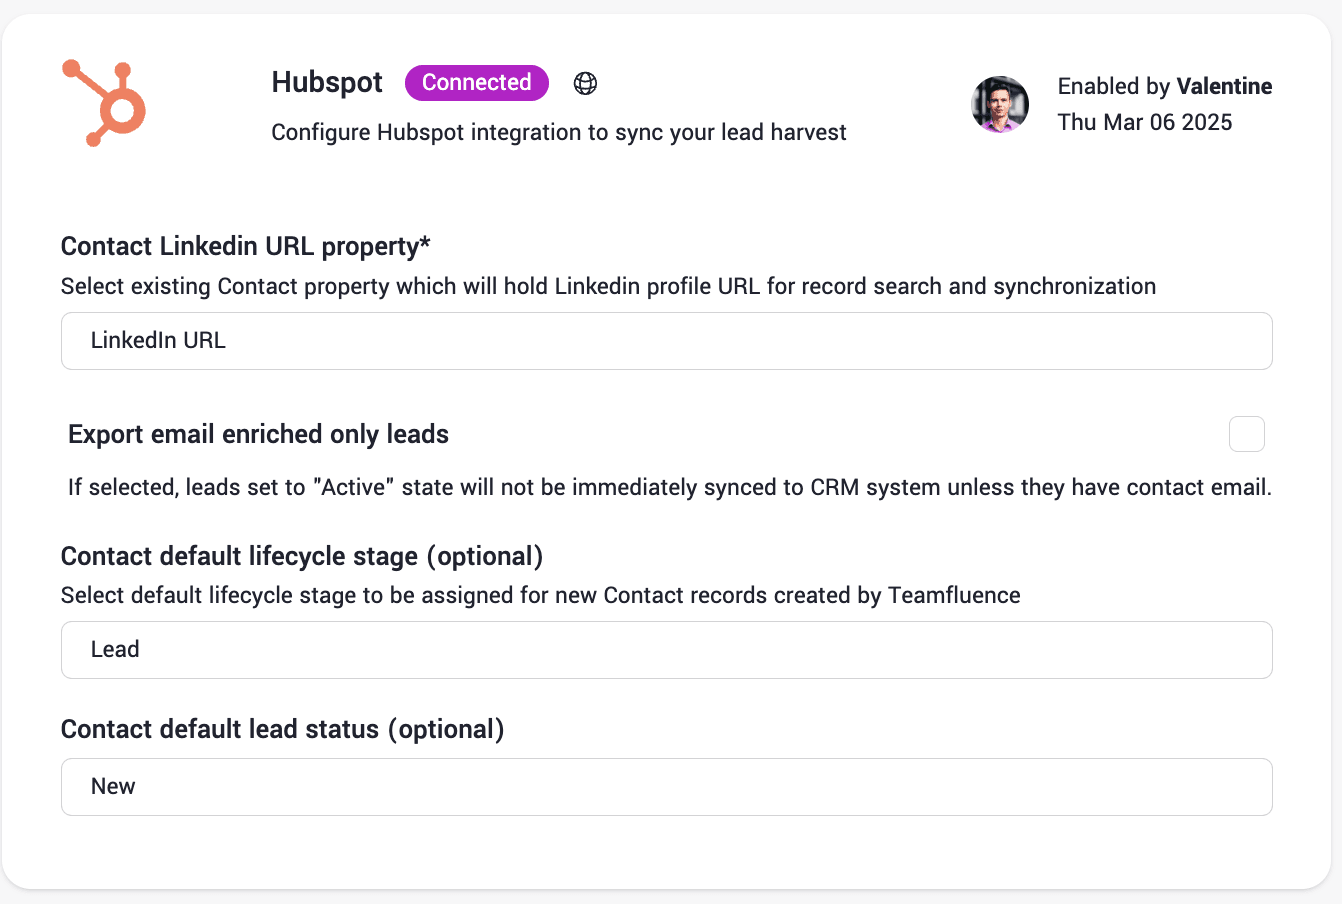Click the globe icon beside Connected

(585, 83)
